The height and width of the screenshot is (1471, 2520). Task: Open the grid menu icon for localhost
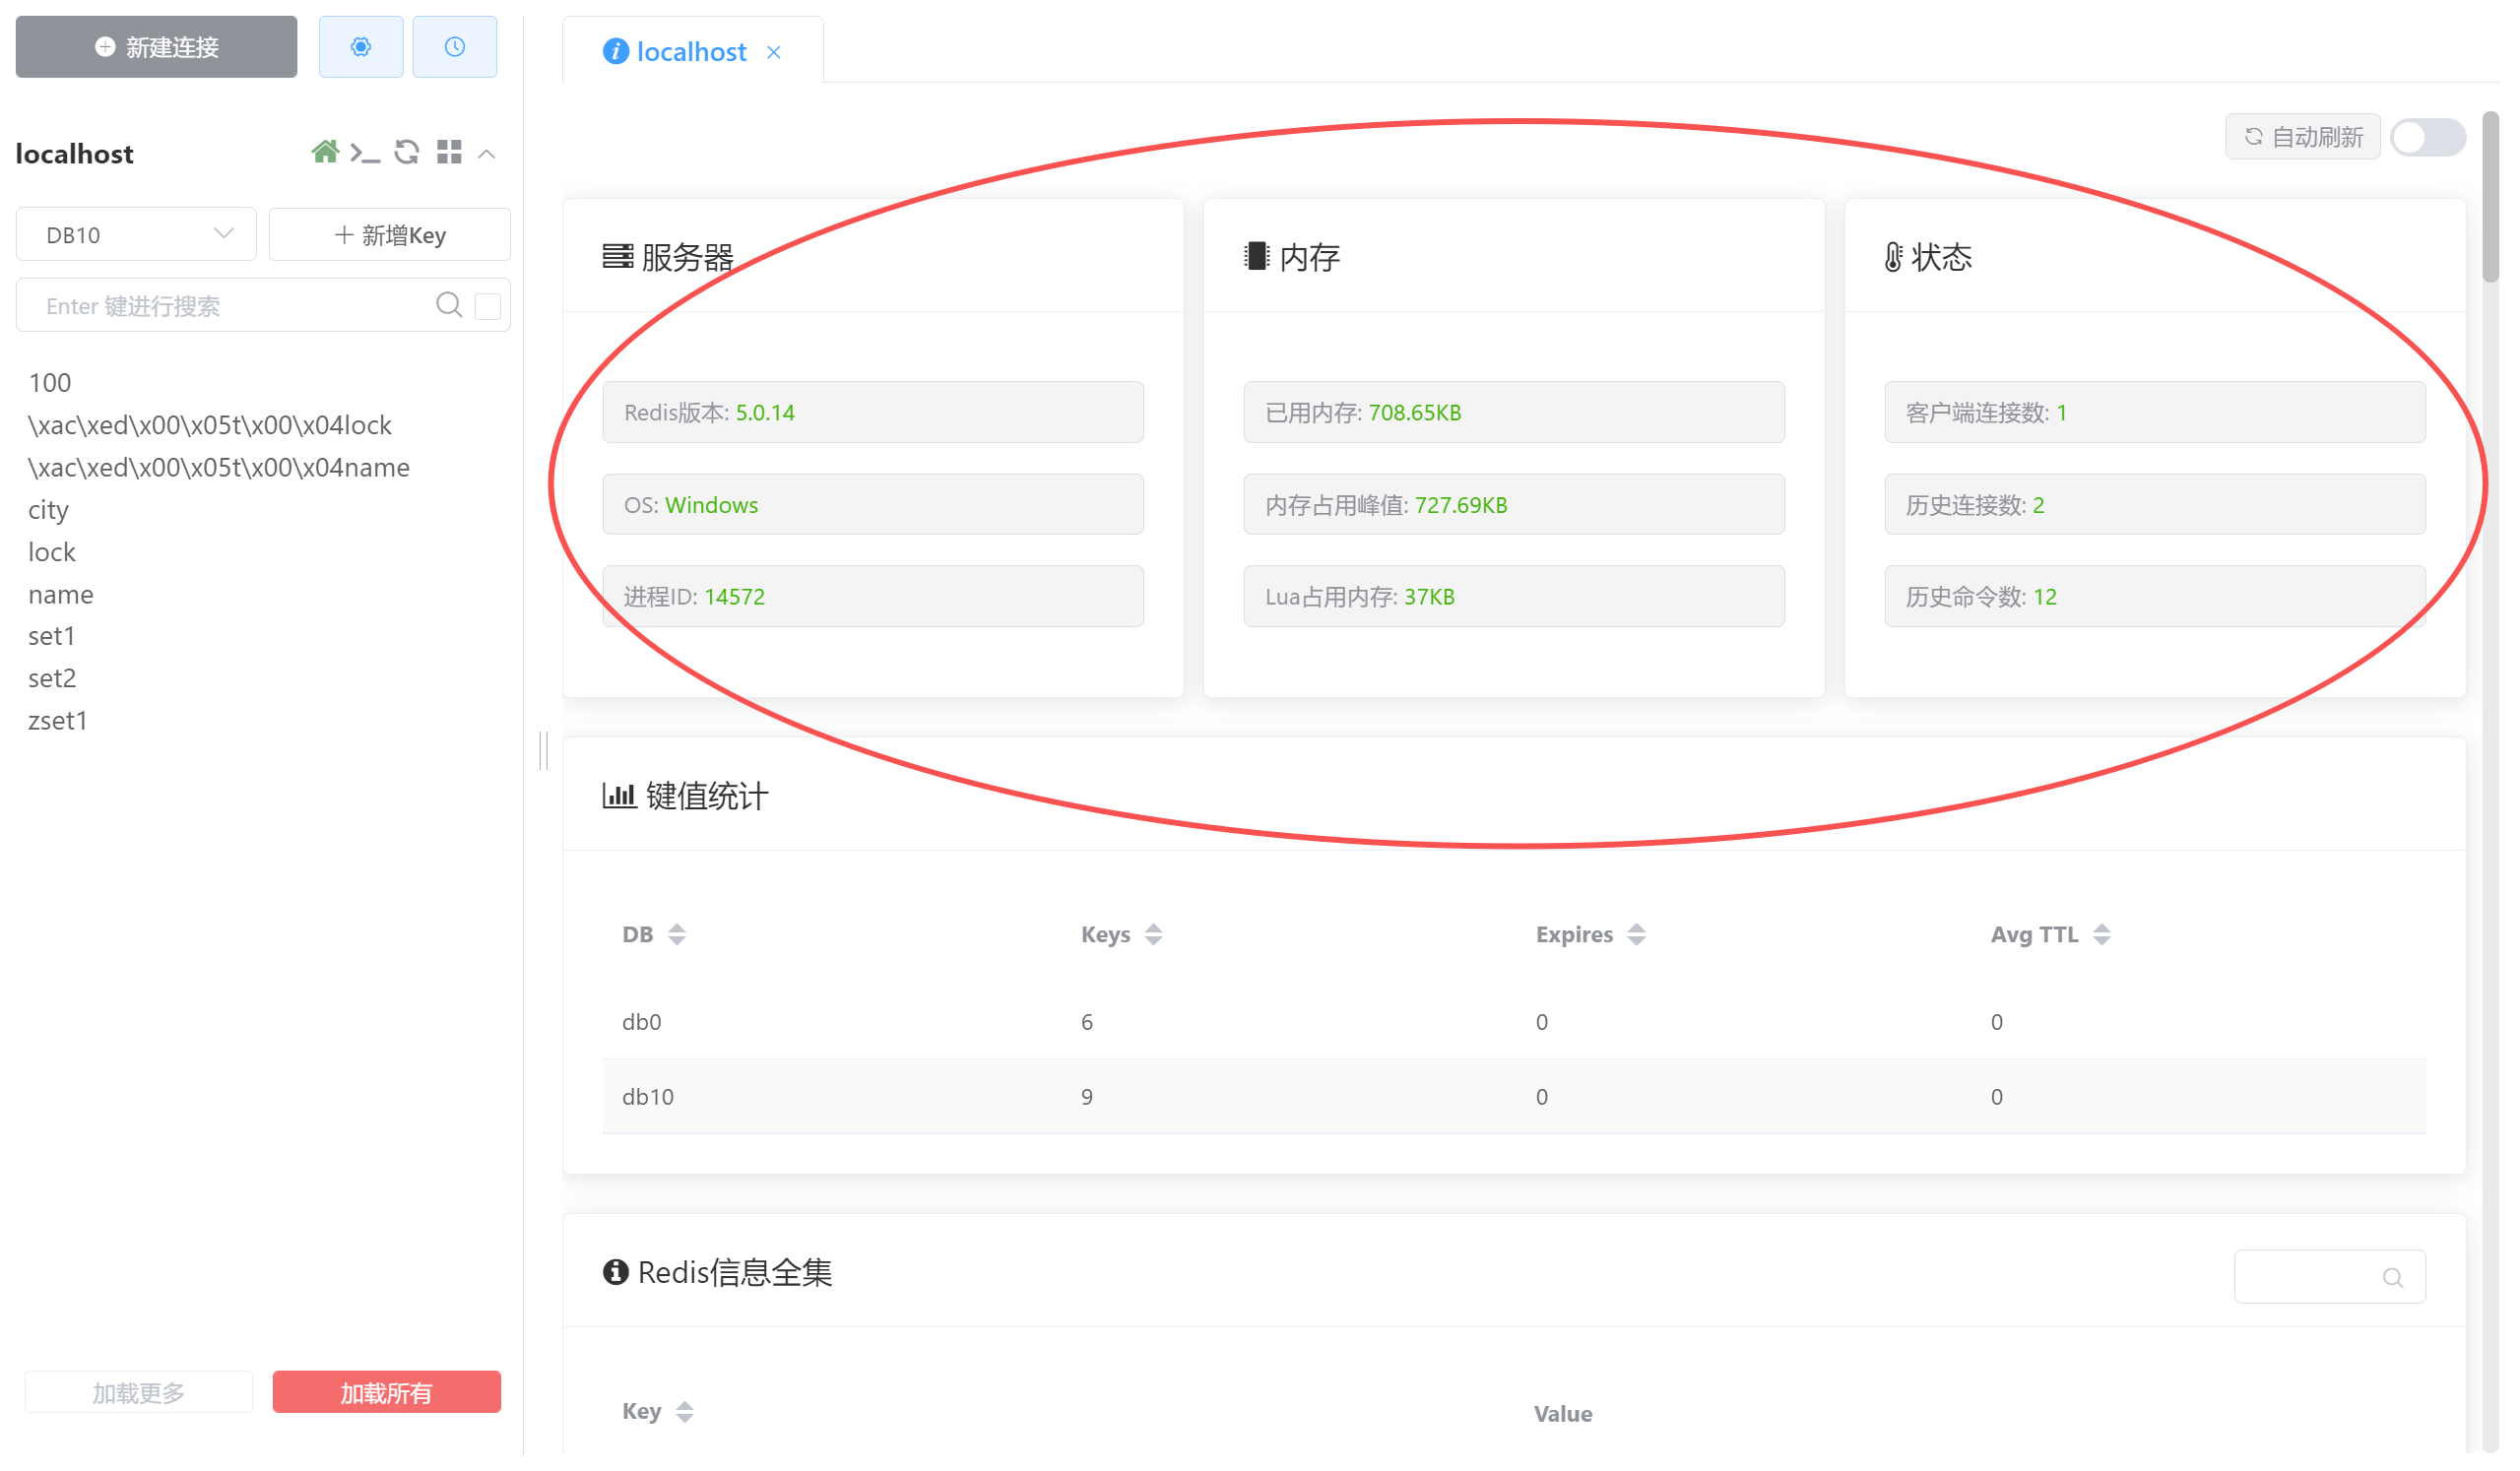click(449, 152)
